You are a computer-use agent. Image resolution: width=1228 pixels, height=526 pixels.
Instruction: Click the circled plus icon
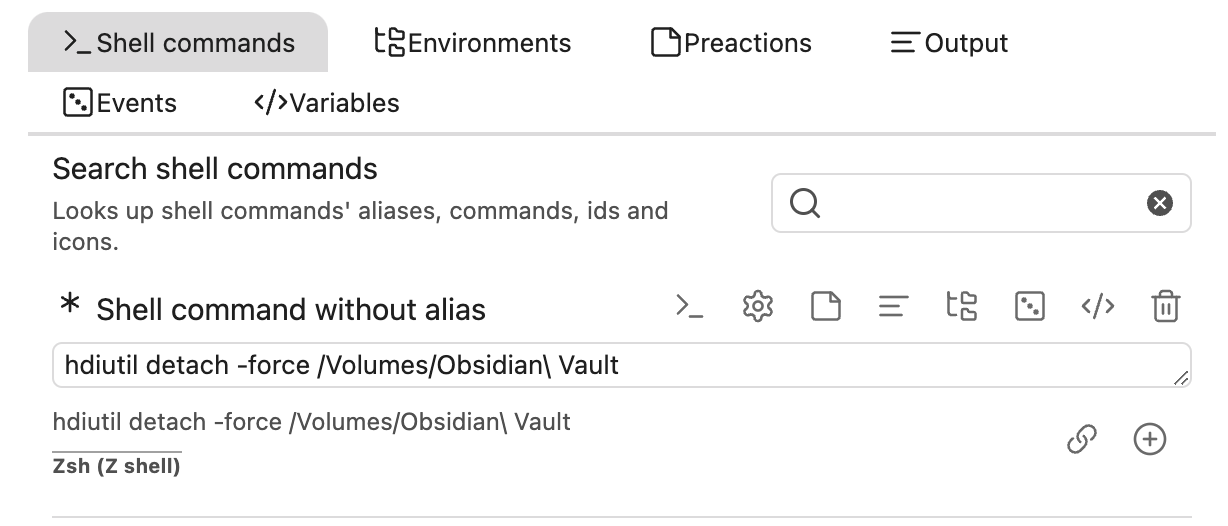(1150, 439)
